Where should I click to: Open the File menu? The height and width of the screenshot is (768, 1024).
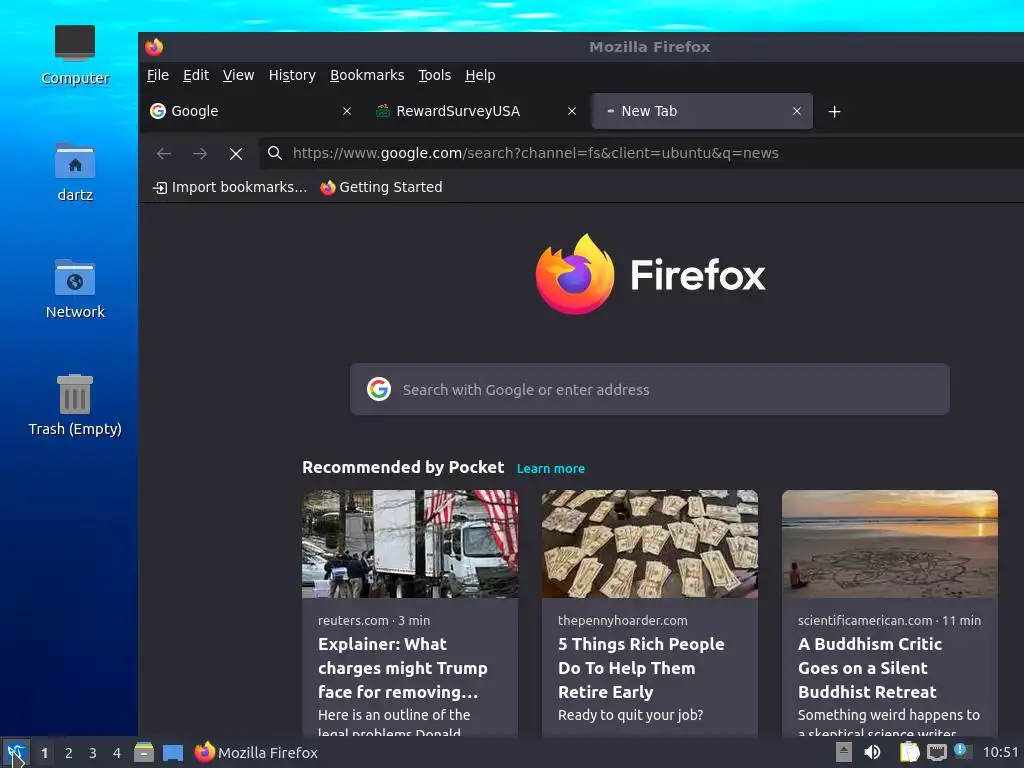click(x=157, y=75)
